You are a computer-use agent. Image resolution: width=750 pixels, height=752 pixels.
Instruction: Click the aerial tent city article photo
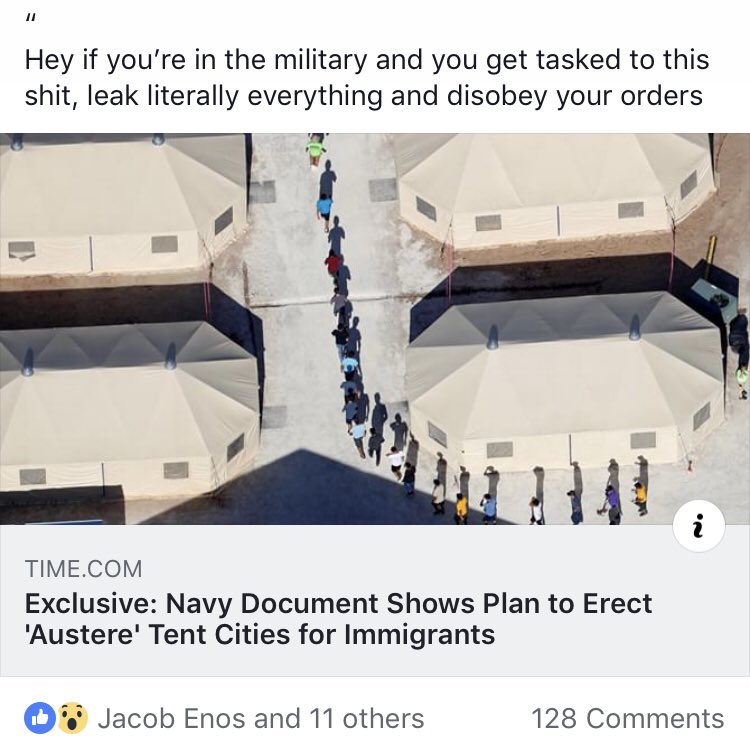point(375,329)
